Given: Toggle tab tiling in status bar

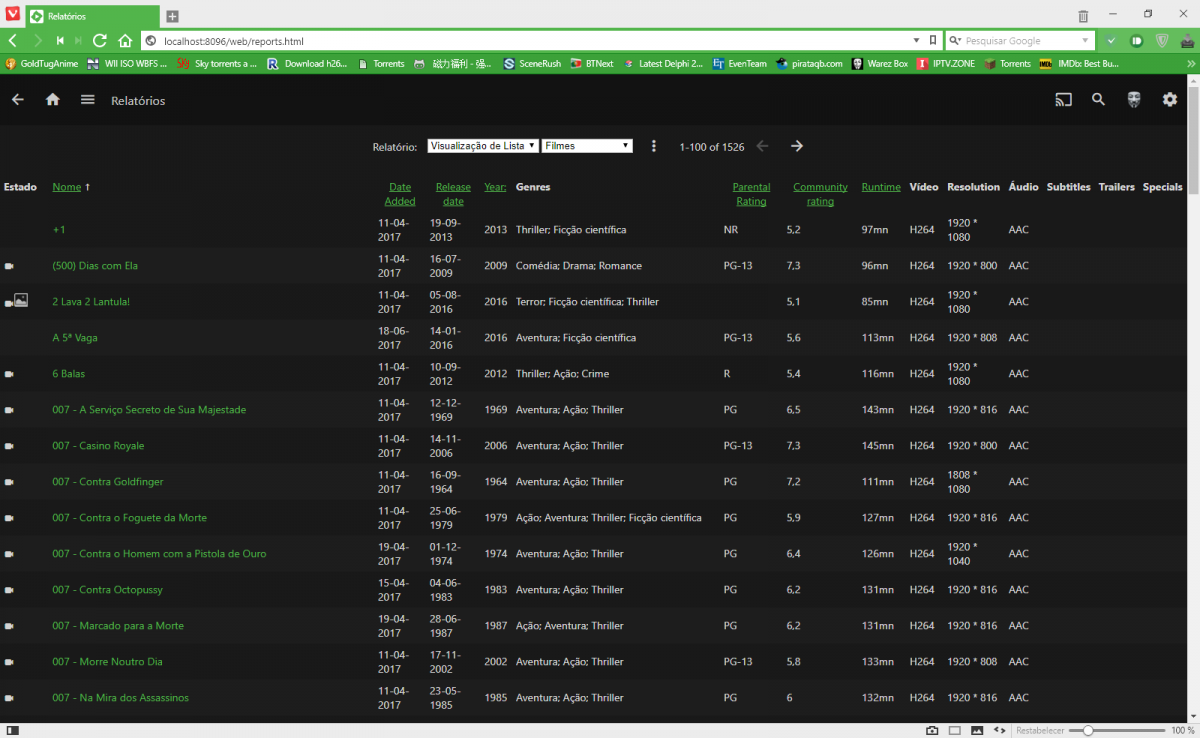Looking at the screenshot, I should tap(955, 731).
